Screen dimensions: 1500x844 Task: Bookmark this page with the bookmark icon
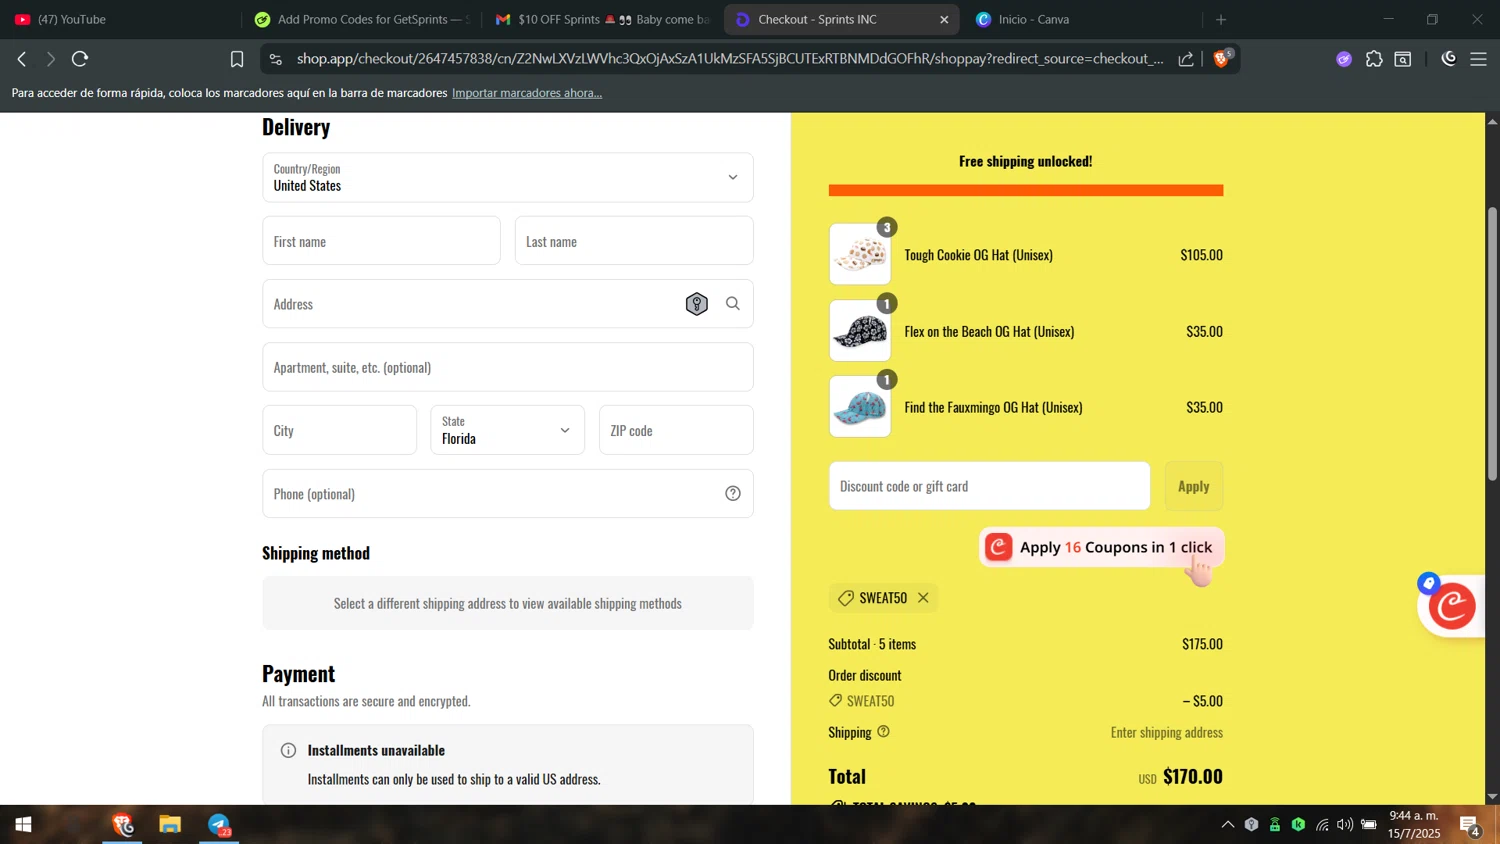pos(237,59)
